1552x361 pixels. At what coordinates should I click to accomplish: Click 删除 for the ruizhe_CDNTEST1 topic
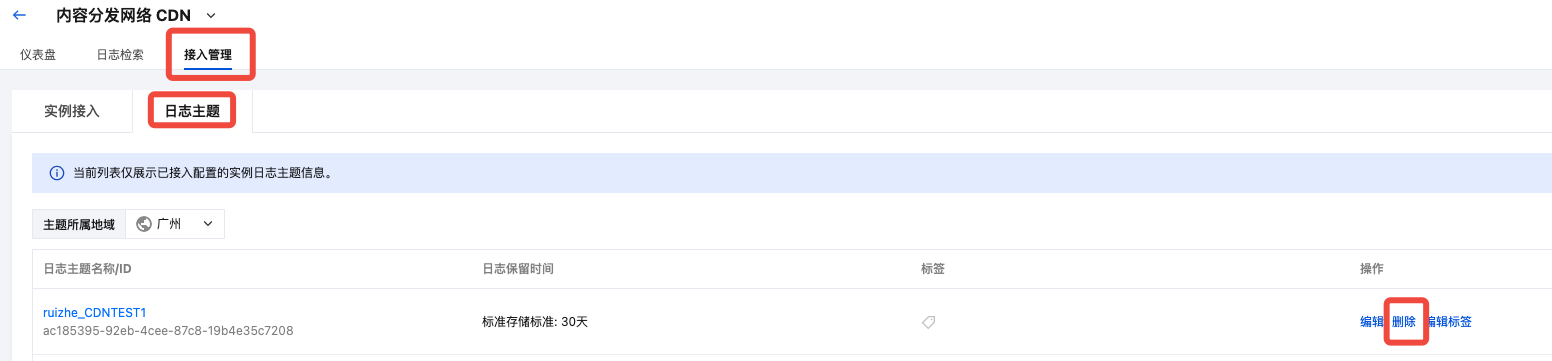tap(1404, 322)
